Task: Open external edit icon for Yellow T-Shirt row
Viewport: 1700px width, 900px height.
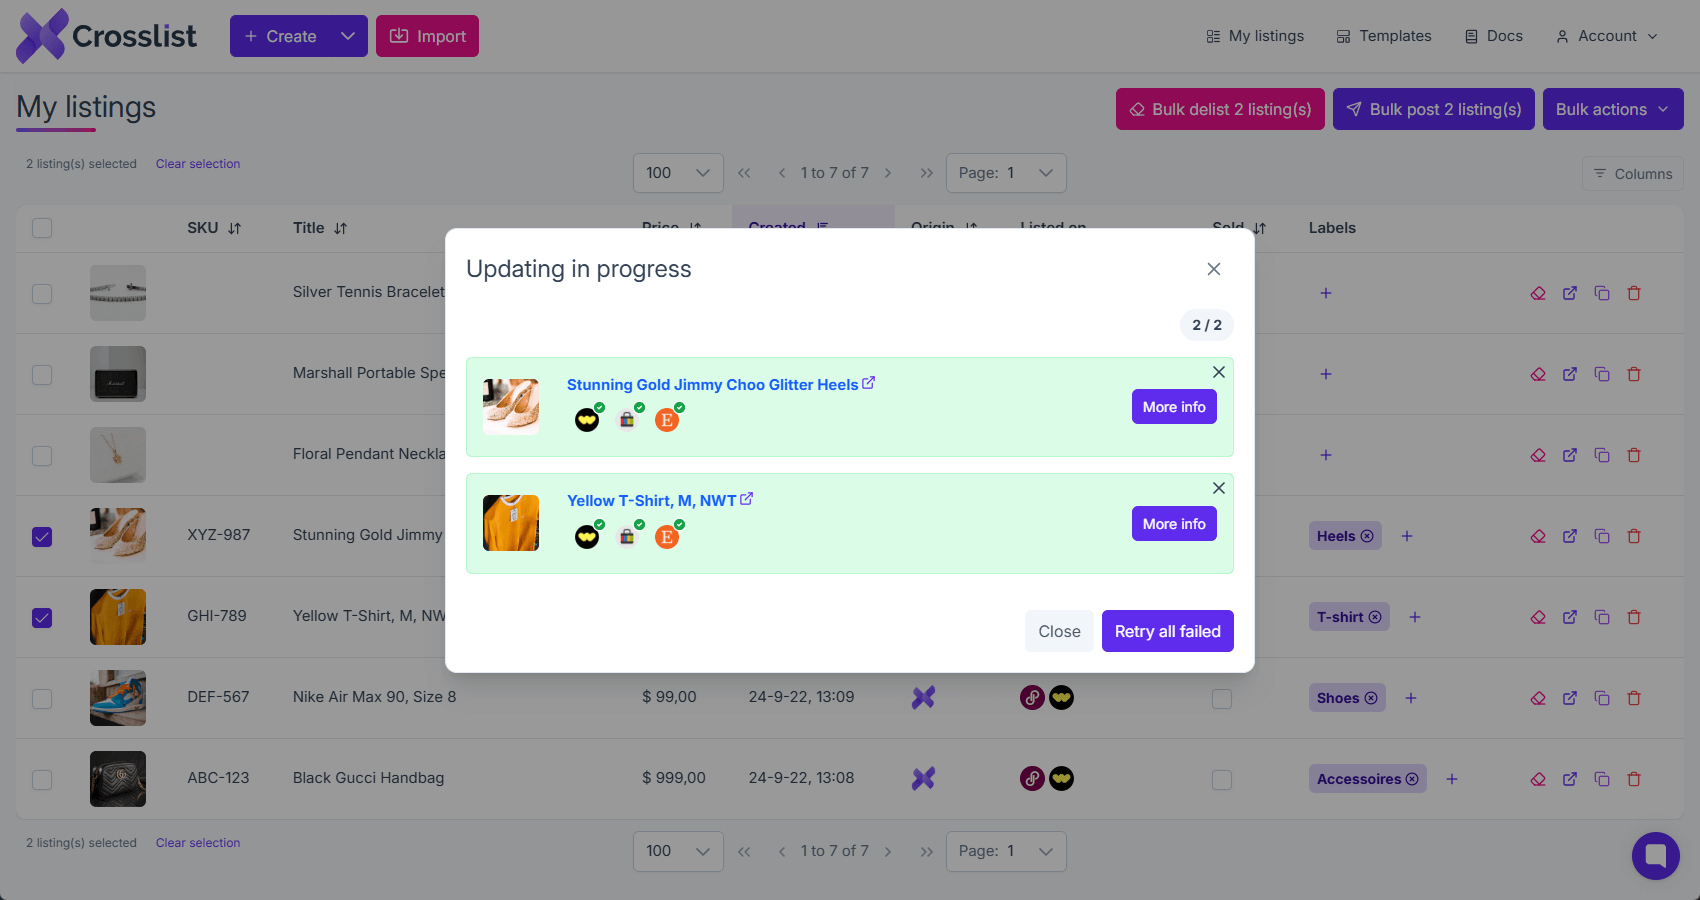Action: coord(1570,617)
